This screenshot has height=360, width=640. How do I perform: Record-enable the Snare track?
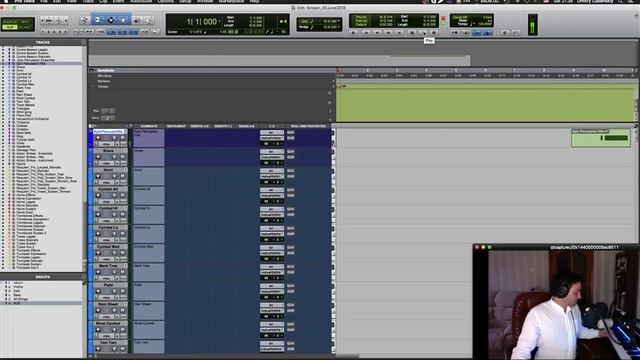(x=98, y=157)
